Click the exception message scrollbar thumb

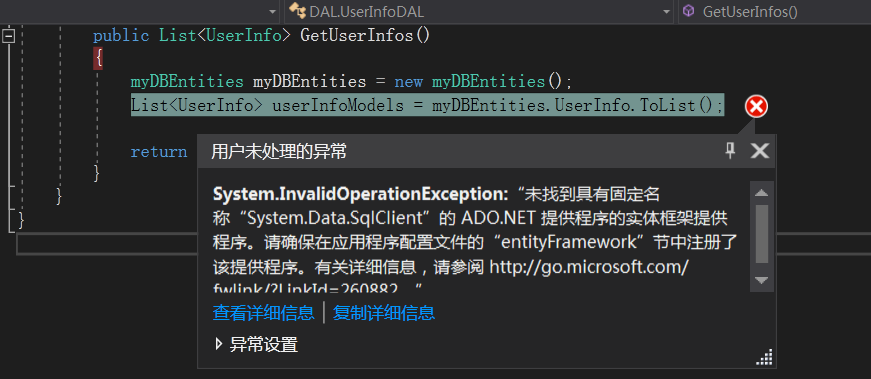(x=762, y=233)
